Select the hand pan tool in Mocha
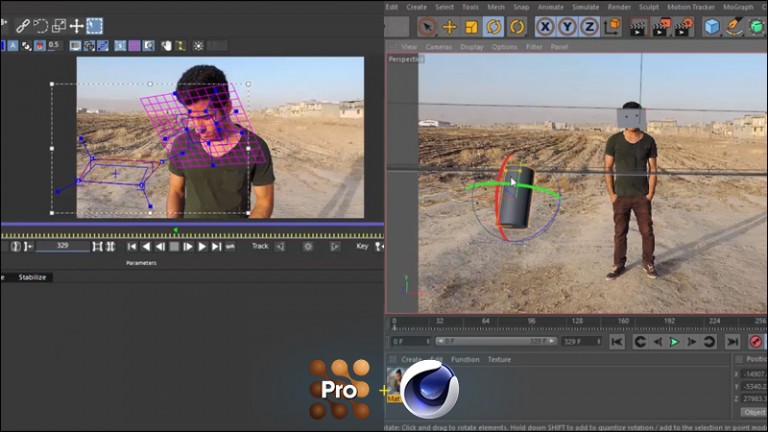The height and width of the screenshot is (432, 768). click(x=167, y=46)
